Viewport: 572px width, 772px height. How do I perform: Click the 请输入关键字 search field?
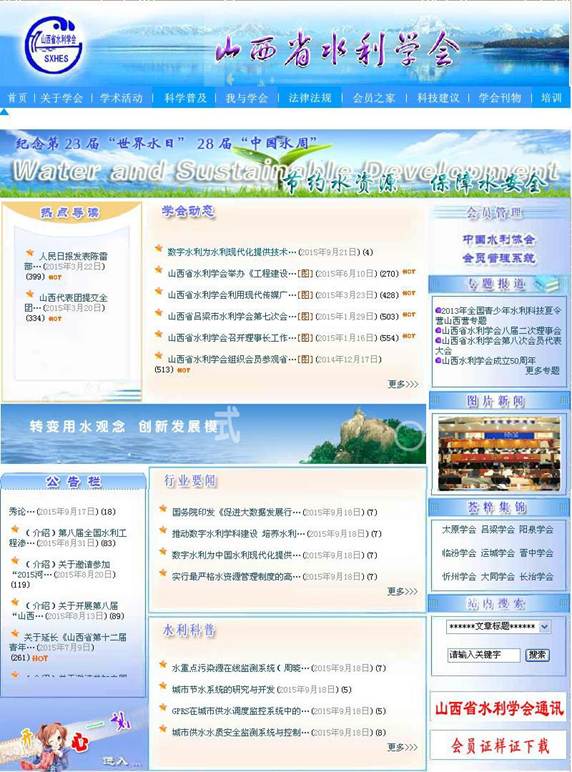tap(483, 655)
